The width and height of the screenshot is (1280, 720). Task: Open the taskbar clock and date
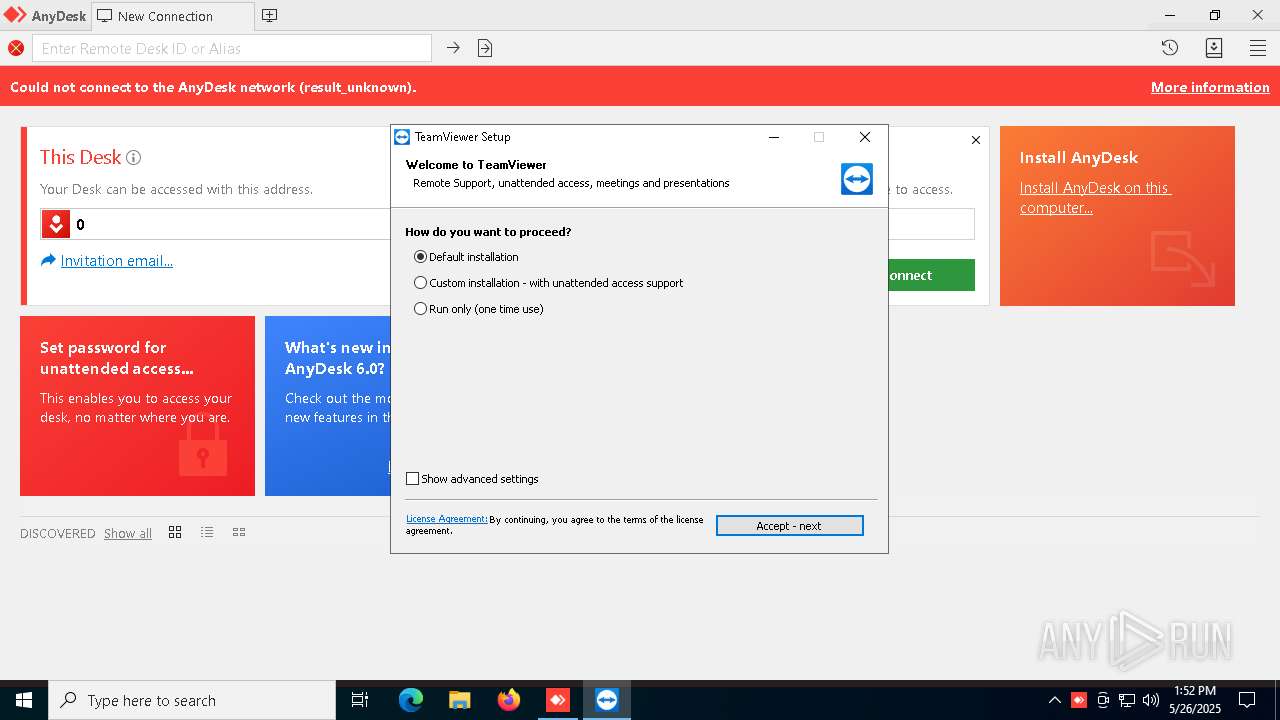pyautogui.click(x=1195, y=700)
